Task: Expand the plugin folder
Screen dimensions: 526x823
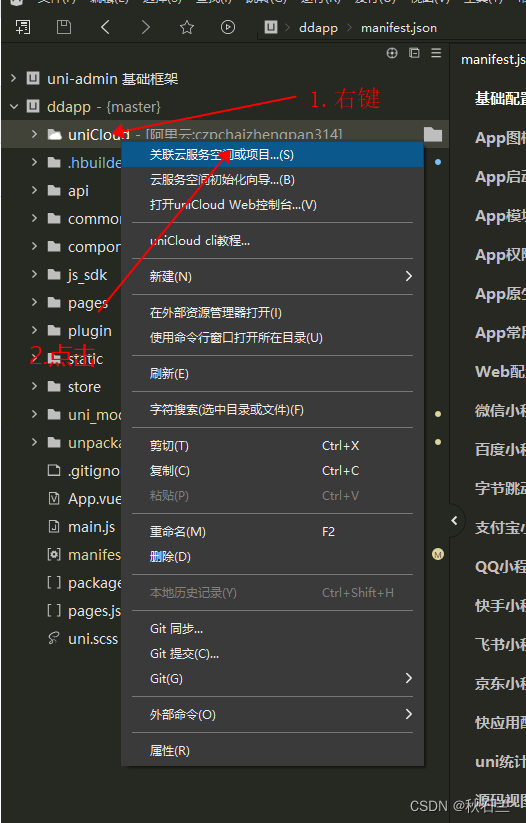Action: click(x=34, y=330)
